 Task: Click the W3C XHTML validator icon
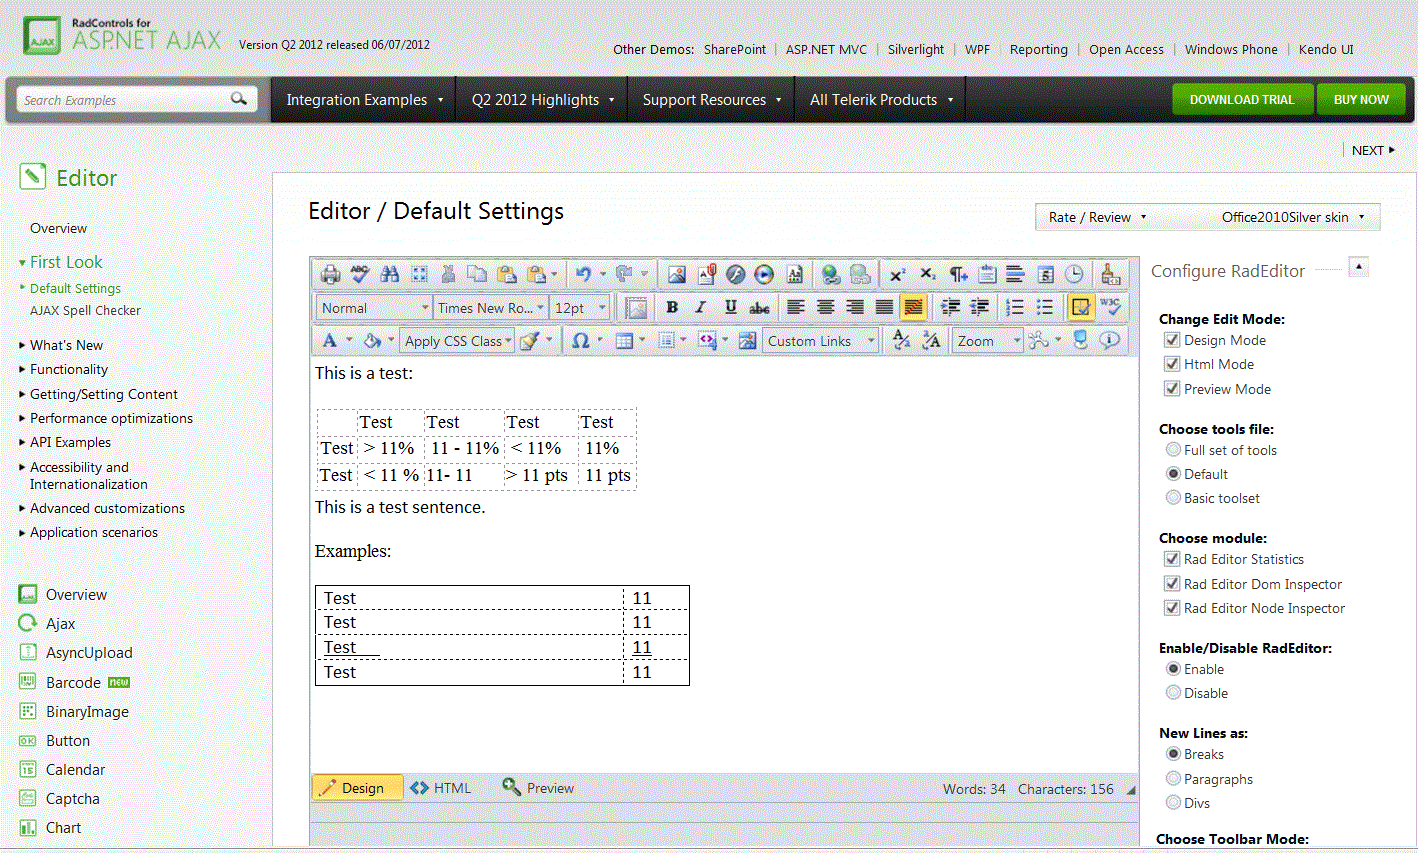[x=1110, y=307]
